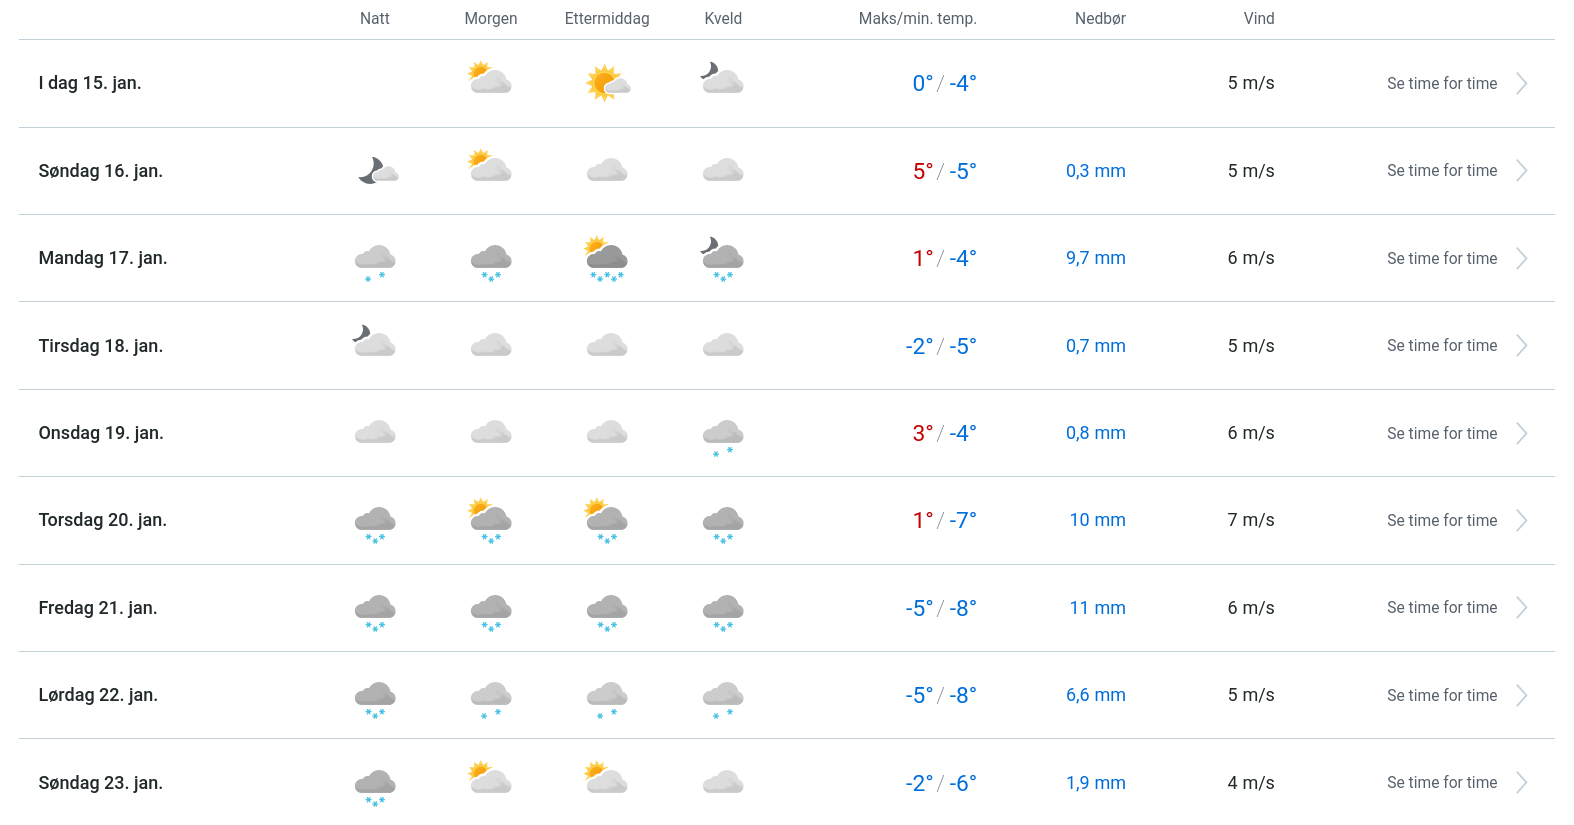
Task: Click Wednesday 19 Jan evening snow icon
Action: 723,436
